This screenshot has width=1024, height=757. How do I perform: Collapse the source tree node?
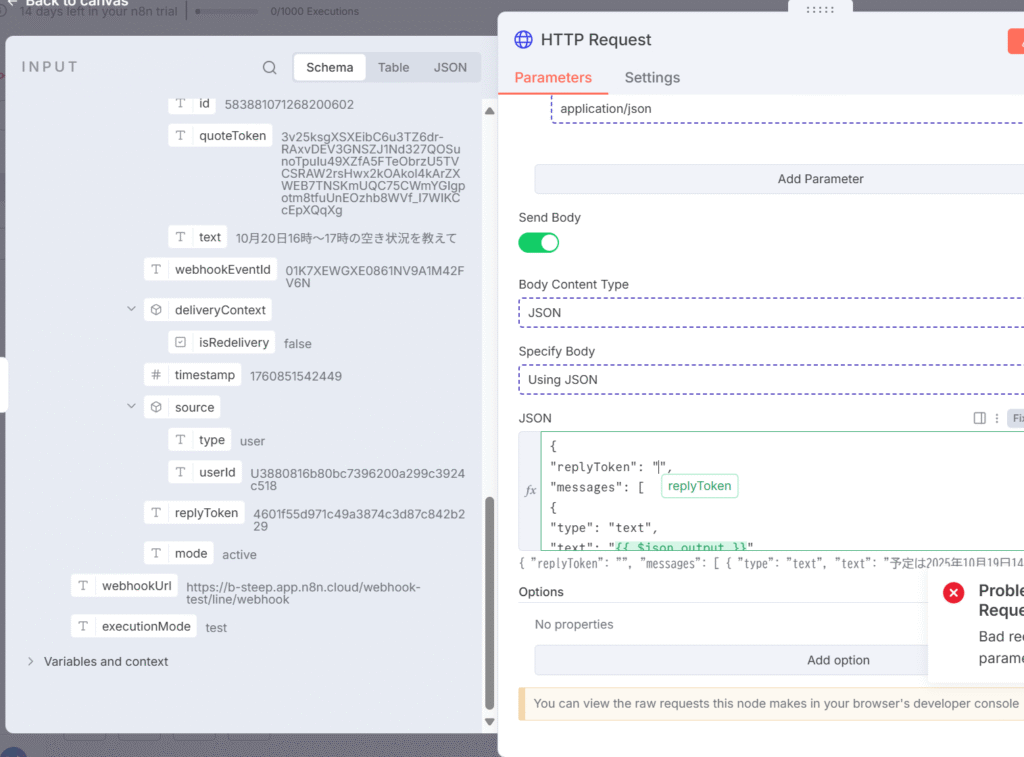point(131,407)
